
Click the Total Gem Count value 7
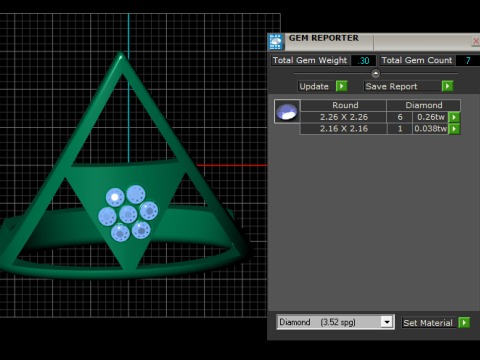(468, 60)
